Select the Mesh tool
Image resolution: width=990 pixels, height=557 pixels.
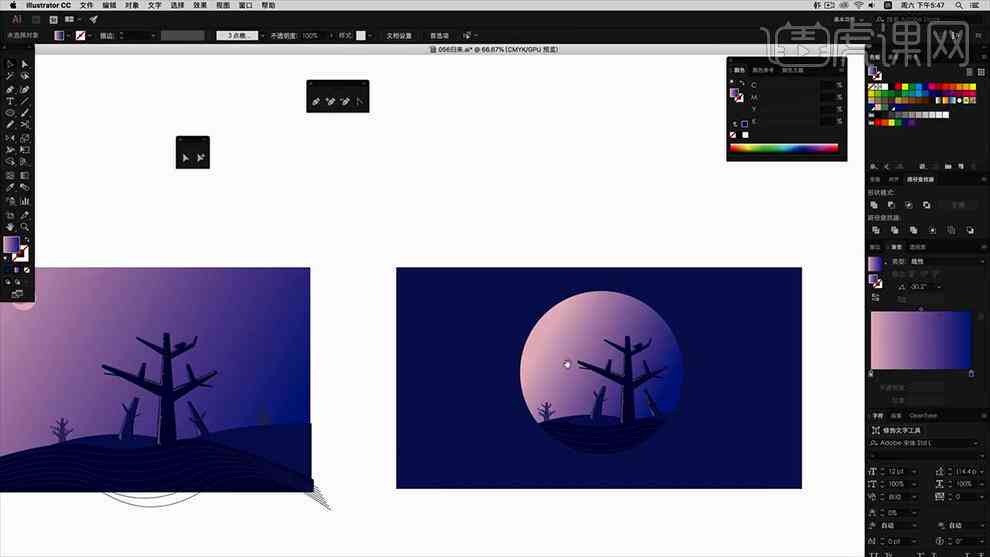click(10, 176)
